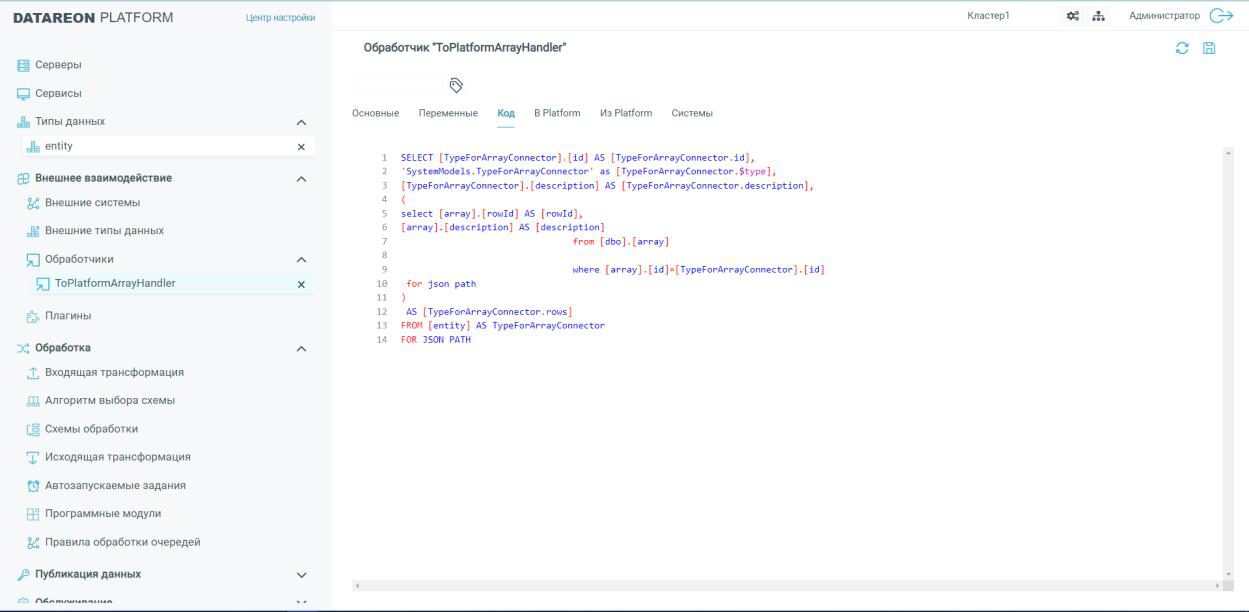1249x612 pixels.
Task: Open Входящая трансформация in sidebar
Action: pyautogui.click(x=114, y=373)
